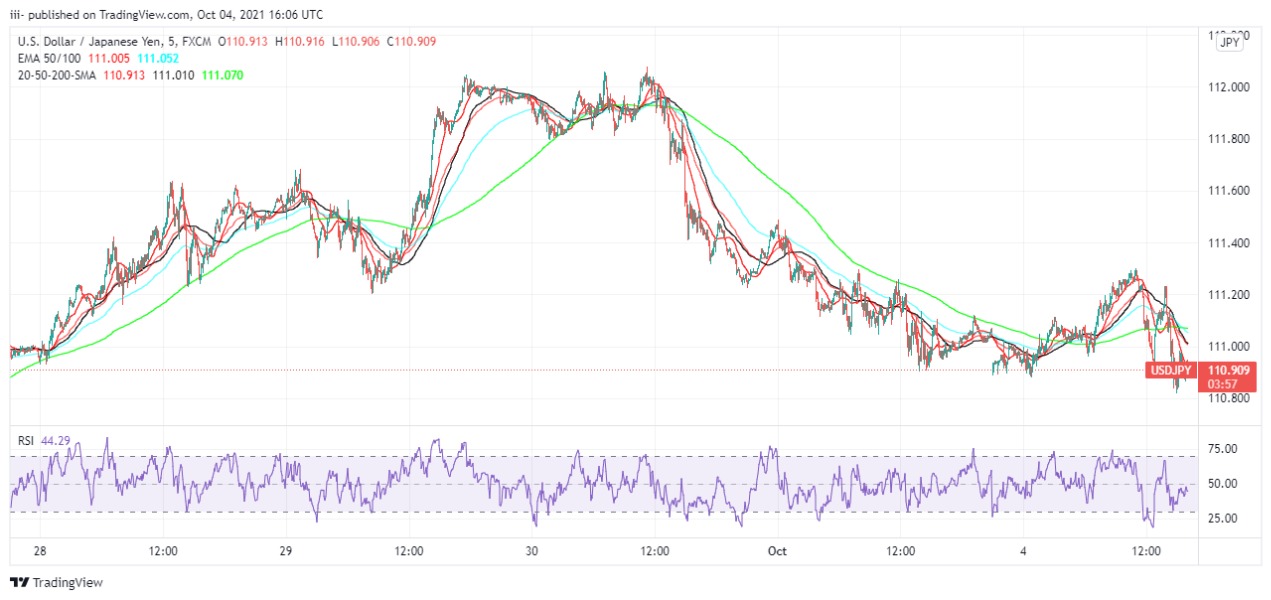Click the cyan 111.052 EMA value
This screenshot has width=1271, height=600.
click(158, 58)
